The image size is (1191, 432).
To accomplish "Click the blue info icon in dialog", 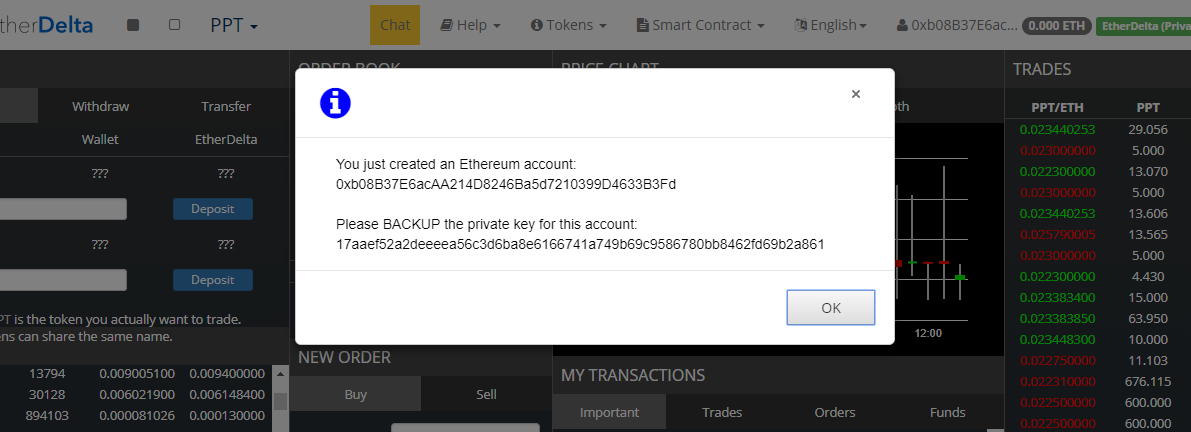I will (335, 102).
